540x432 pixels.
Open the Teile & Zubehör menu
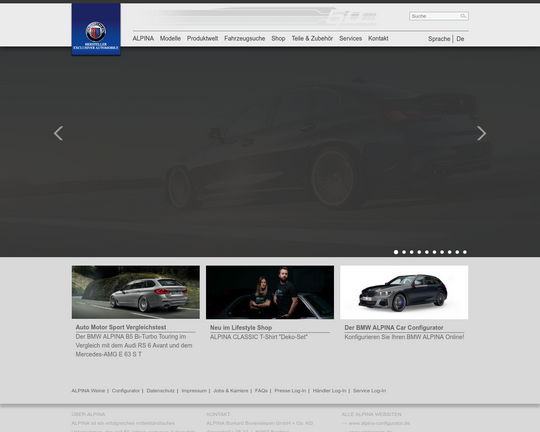[312, 39]
